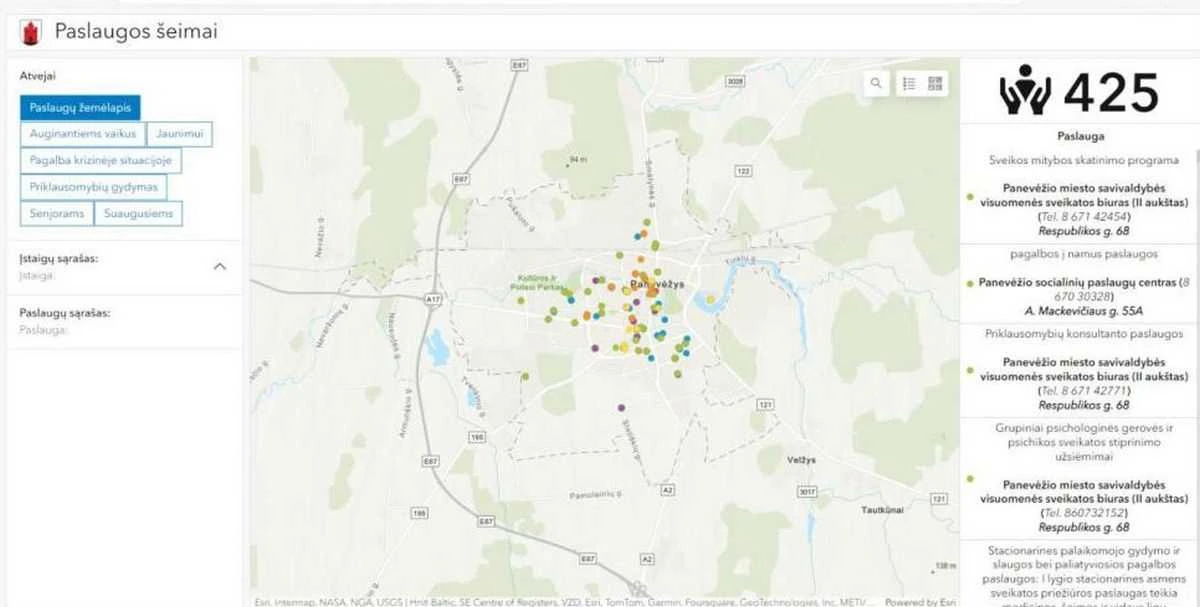Click the red Panevėžys coat of arms logo

pyautogui.click(x=32, y=32)
